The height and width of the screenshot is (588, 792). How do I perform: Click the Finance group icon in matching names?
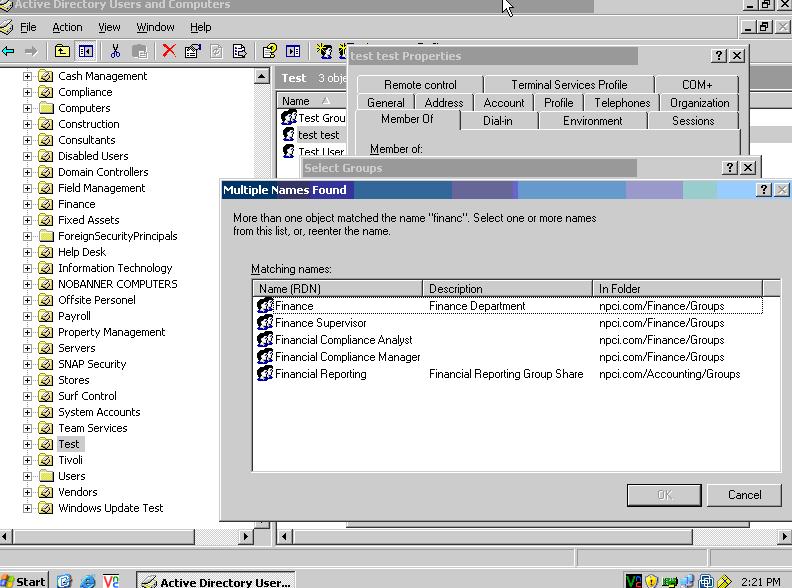click(265, 306)
